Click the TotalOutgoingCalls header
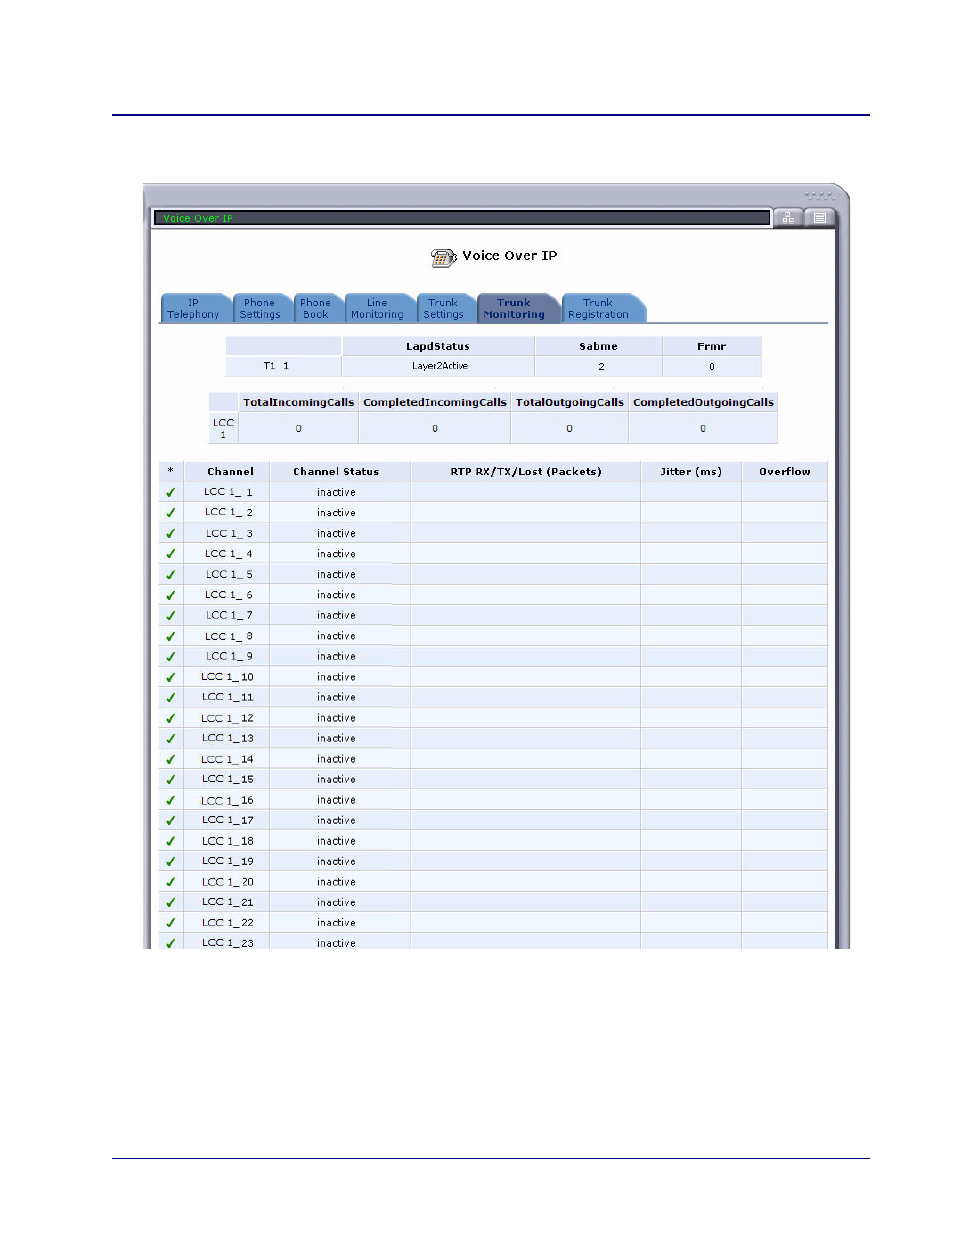This screenshot has width=954, height=1235. point(570,402)
